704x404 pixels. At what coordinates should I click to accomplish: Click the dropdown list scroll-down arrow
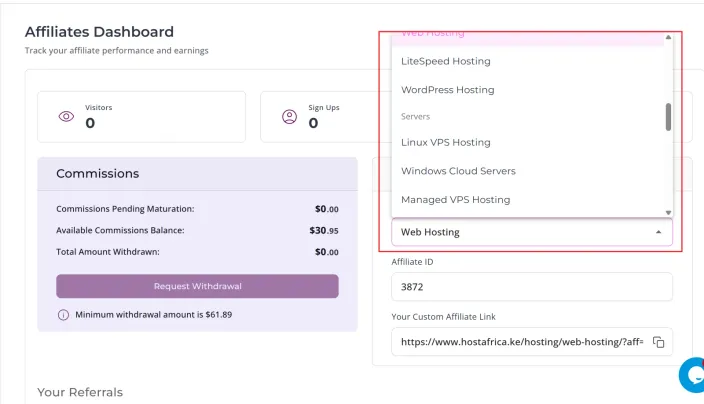coord(668,213)
